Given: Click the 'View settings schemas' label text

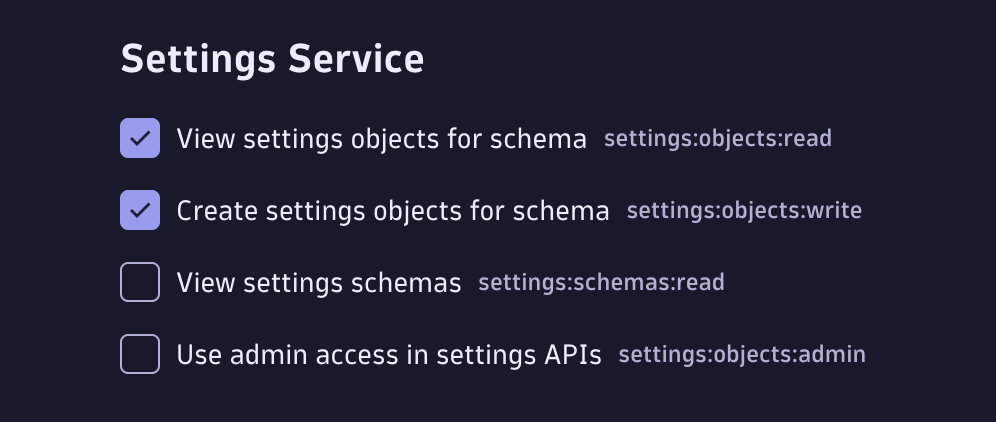Looking at the screenshot, I should 318,283.
